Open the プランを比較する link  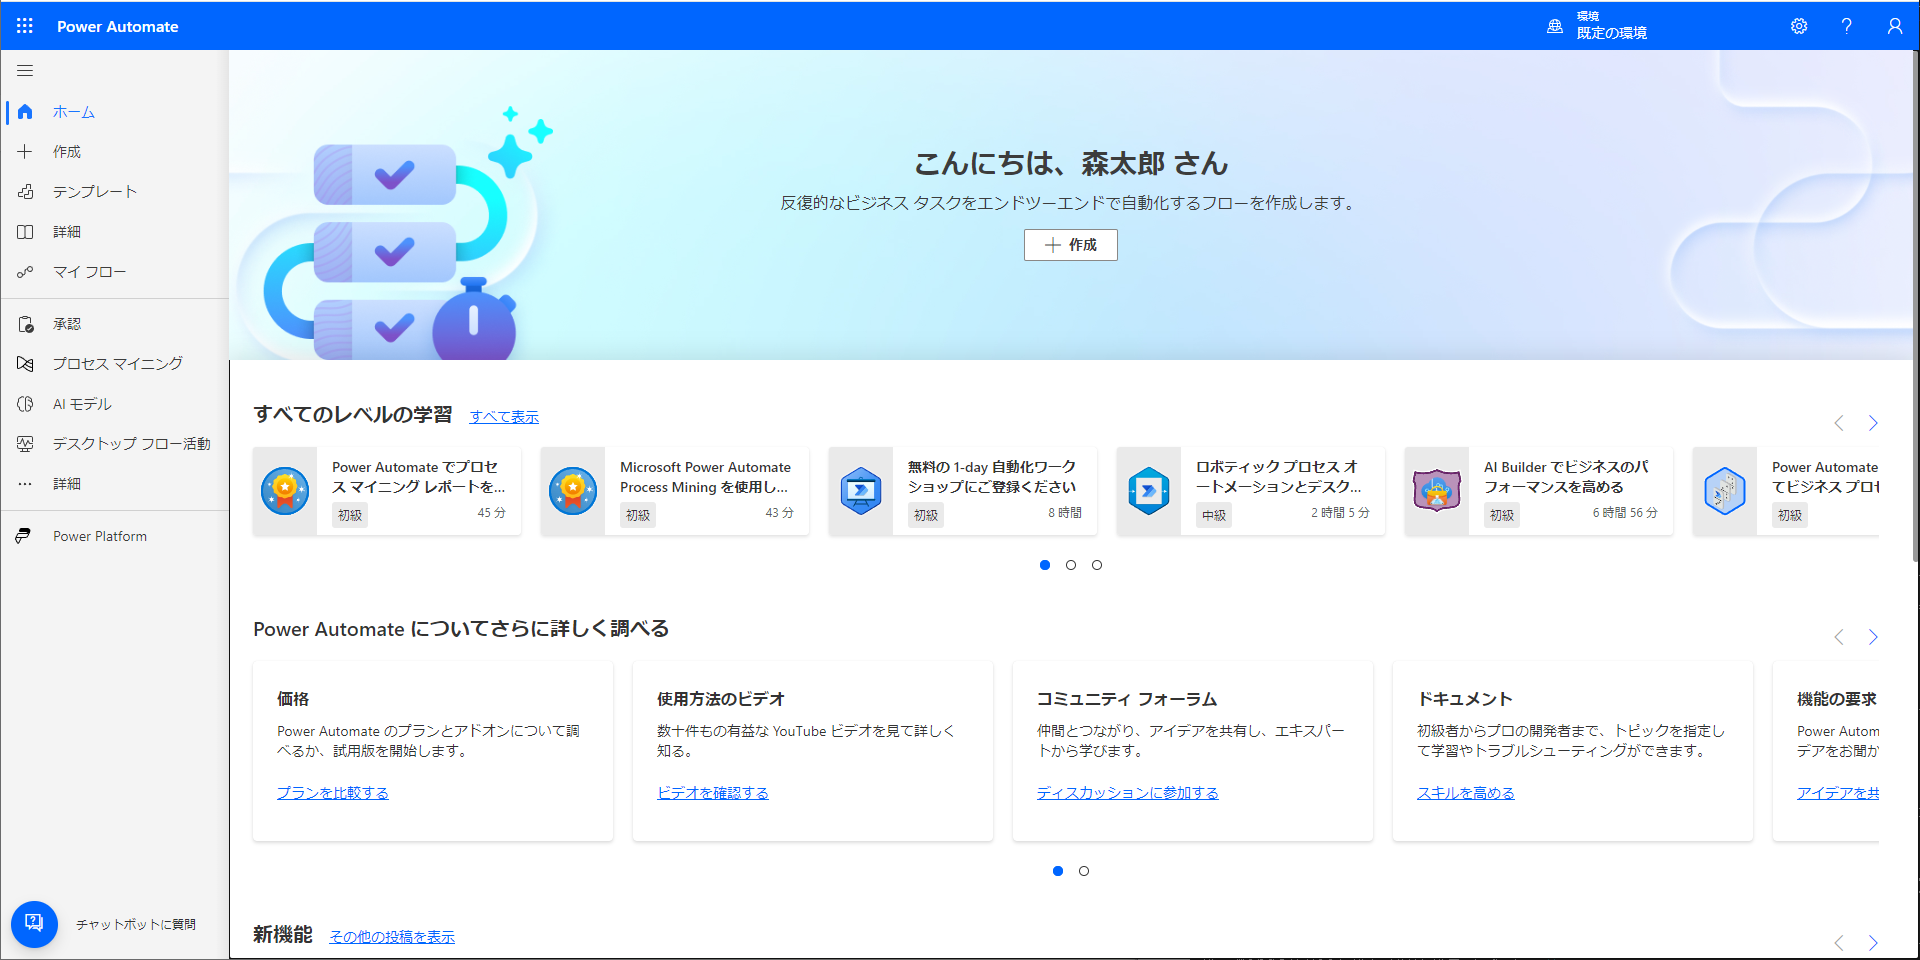pyautogui.click(x=332, y=792)
